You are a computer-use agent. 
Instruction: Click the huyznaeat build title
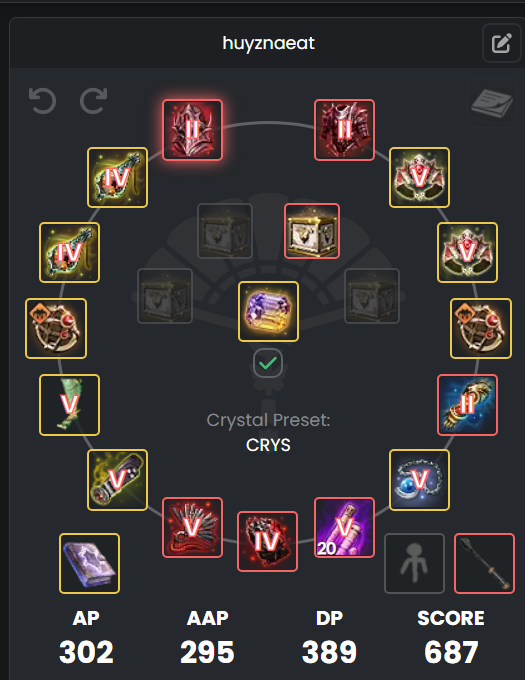[x=268, y=43]
